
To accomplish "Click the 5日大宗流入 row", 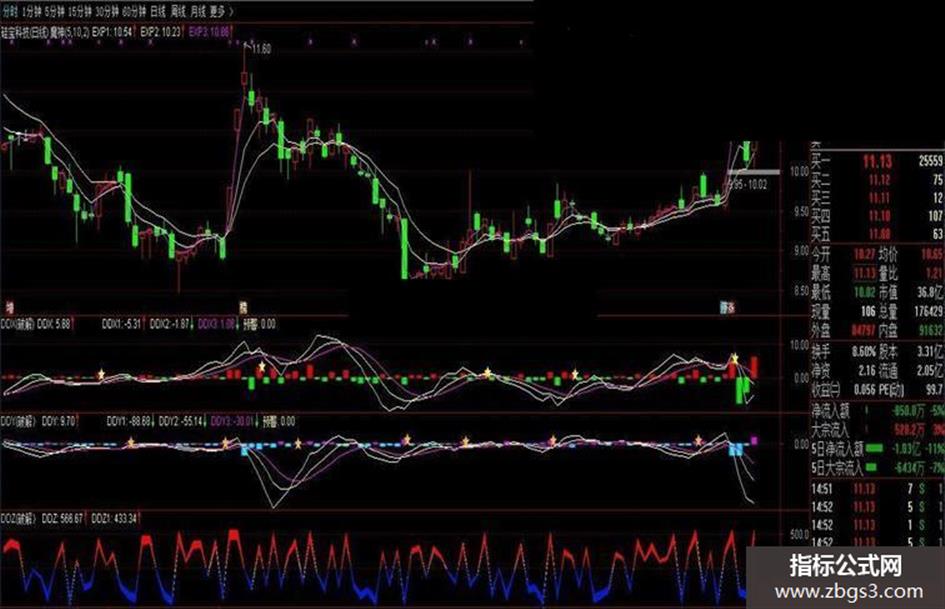I will 878,467.
